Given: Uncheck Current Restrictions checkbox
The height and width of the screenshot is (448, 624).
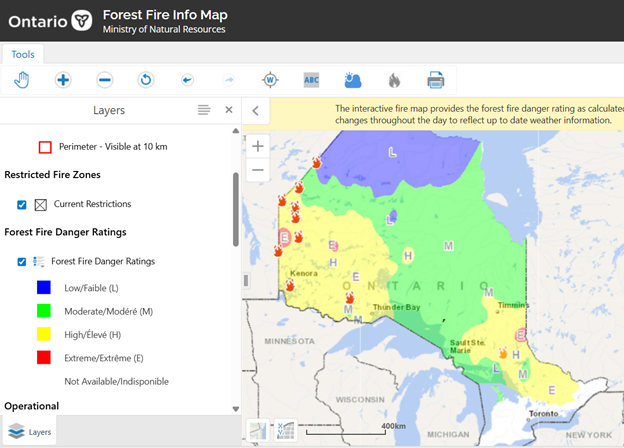Looking at the screenshot, I should pos(22,204).
